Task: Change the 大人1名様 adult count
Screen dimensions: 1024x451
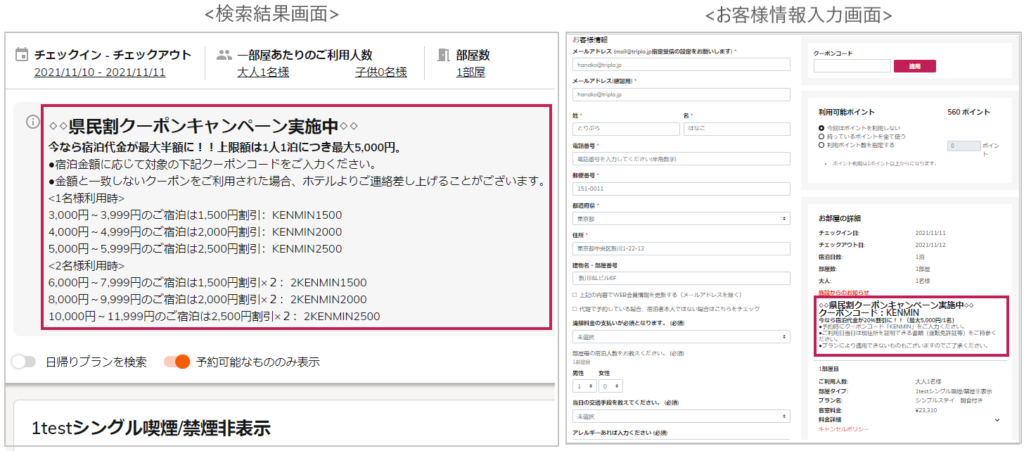Action: tap(263, 72)
